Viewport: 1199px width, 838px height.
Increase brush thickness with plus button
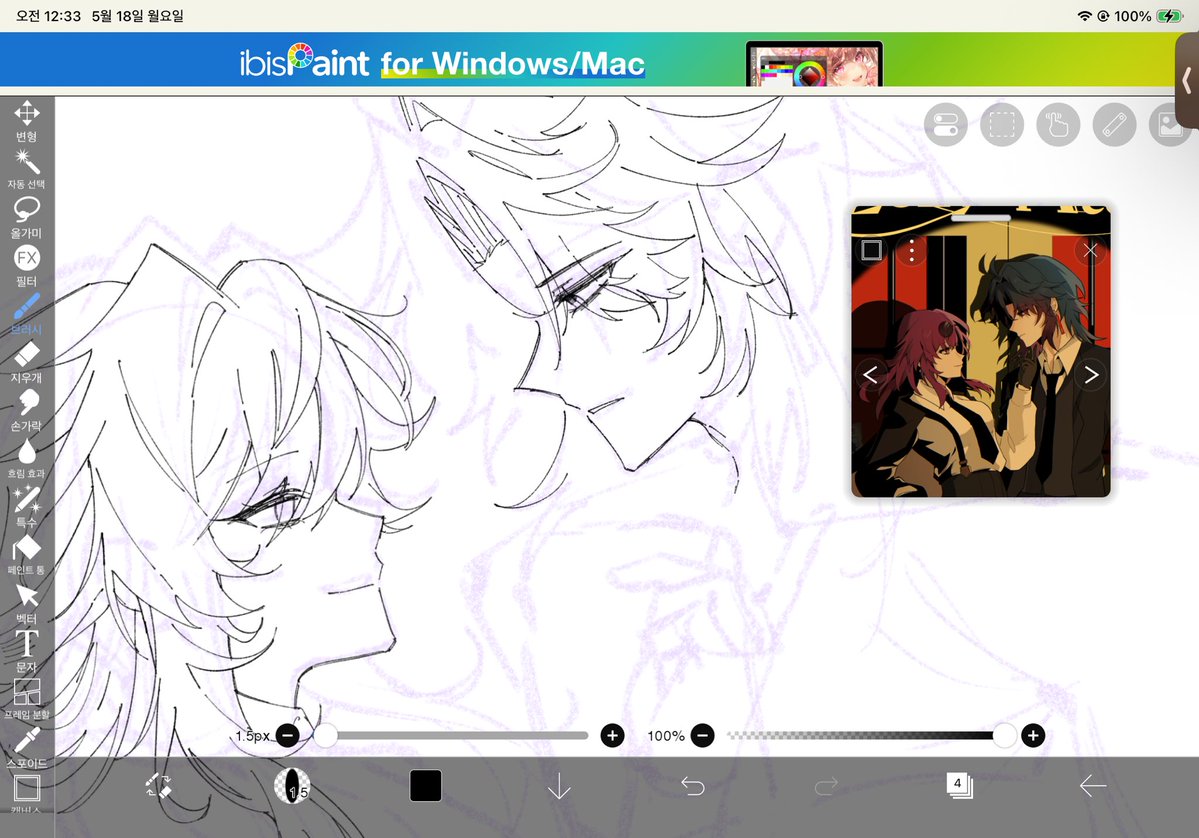tap(612, 736)
